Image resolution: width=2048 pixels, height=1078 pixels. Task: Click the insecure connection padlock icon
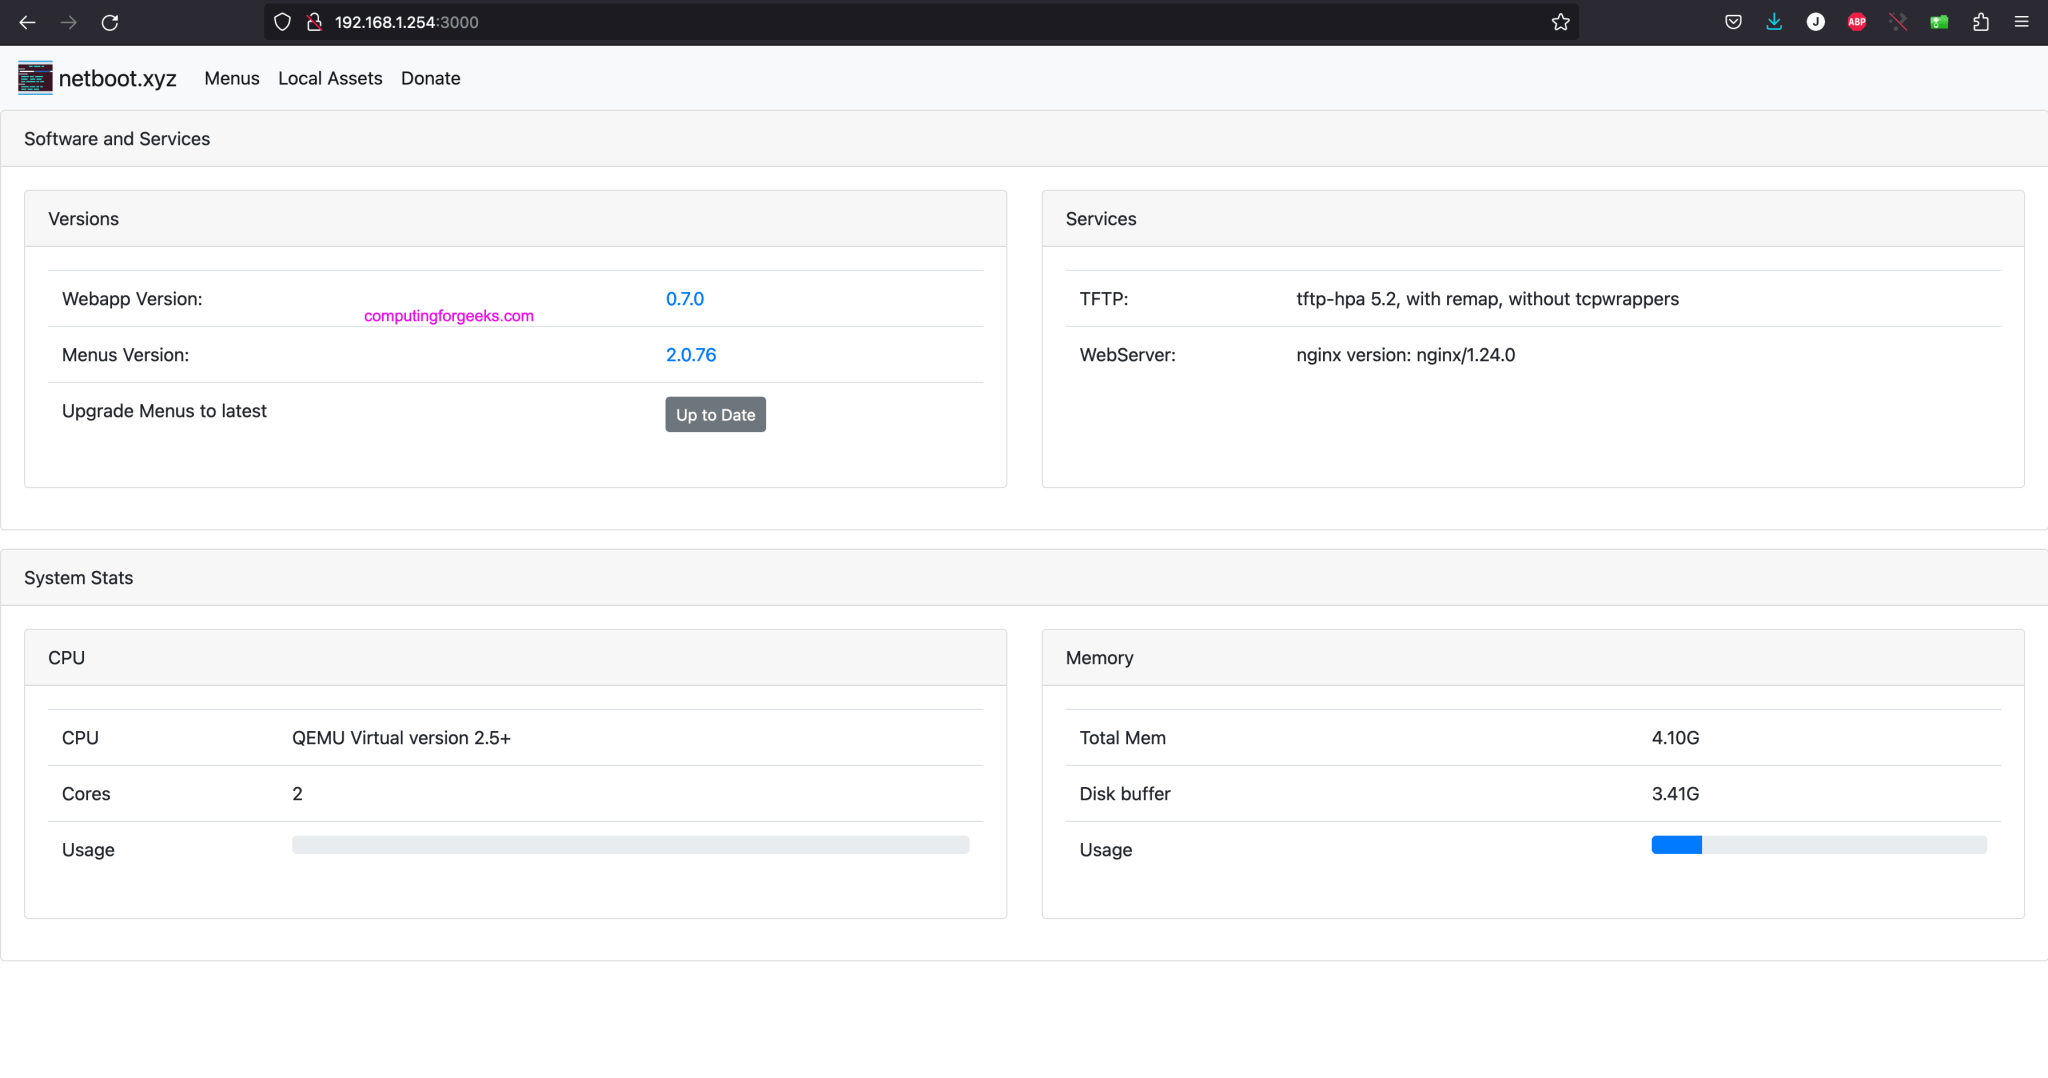[315, 21]
